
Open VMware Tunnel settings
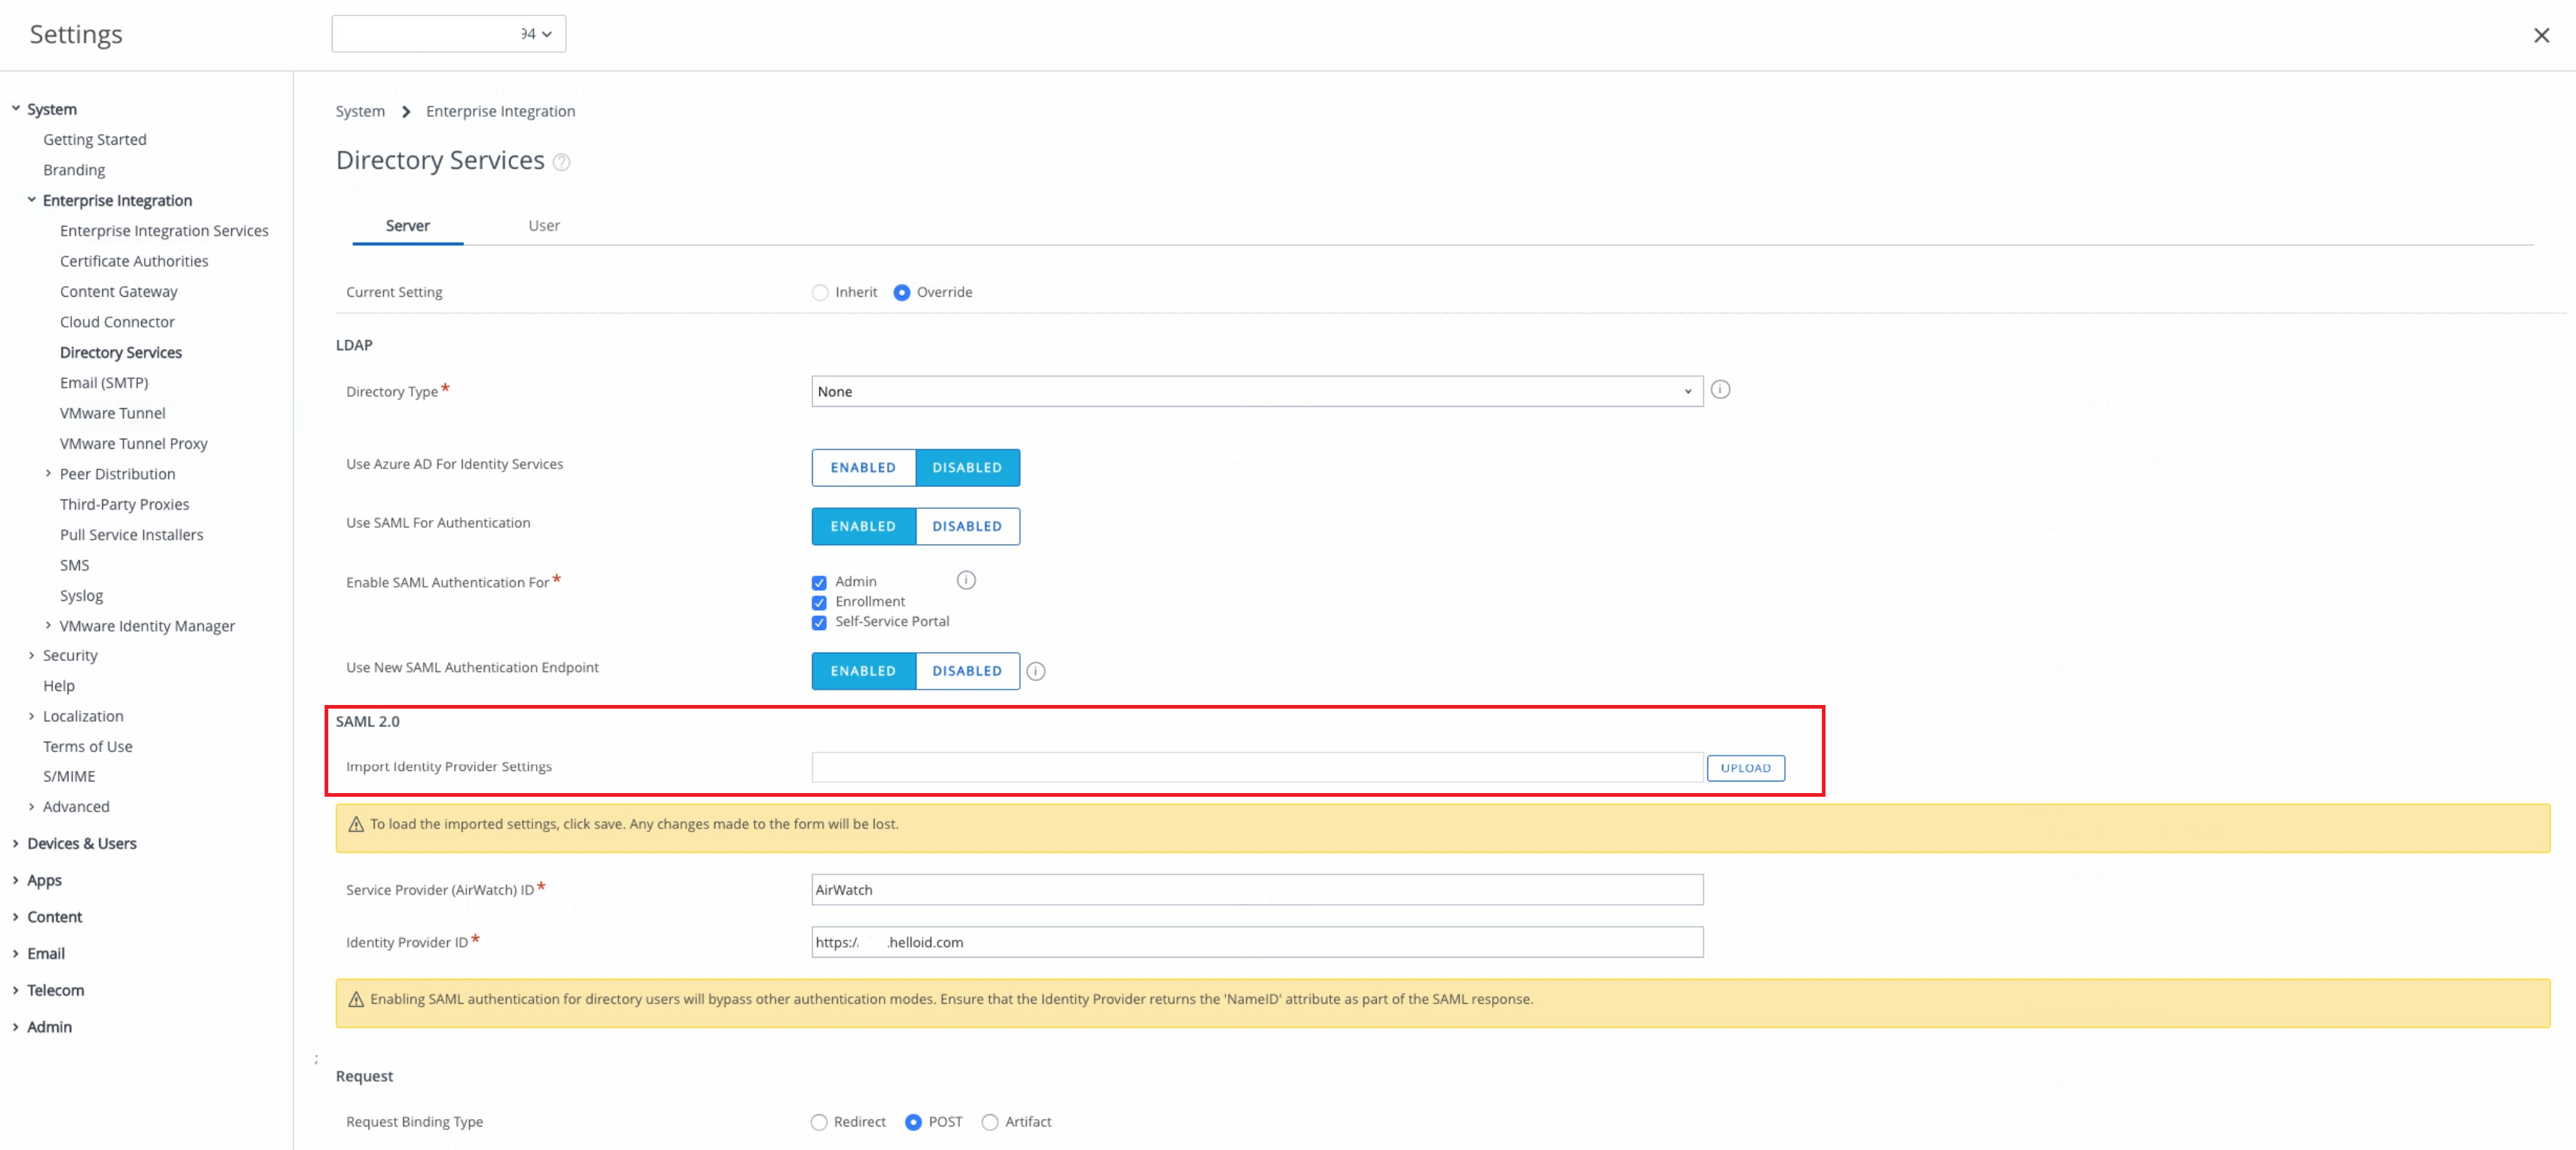pos(113,413)
